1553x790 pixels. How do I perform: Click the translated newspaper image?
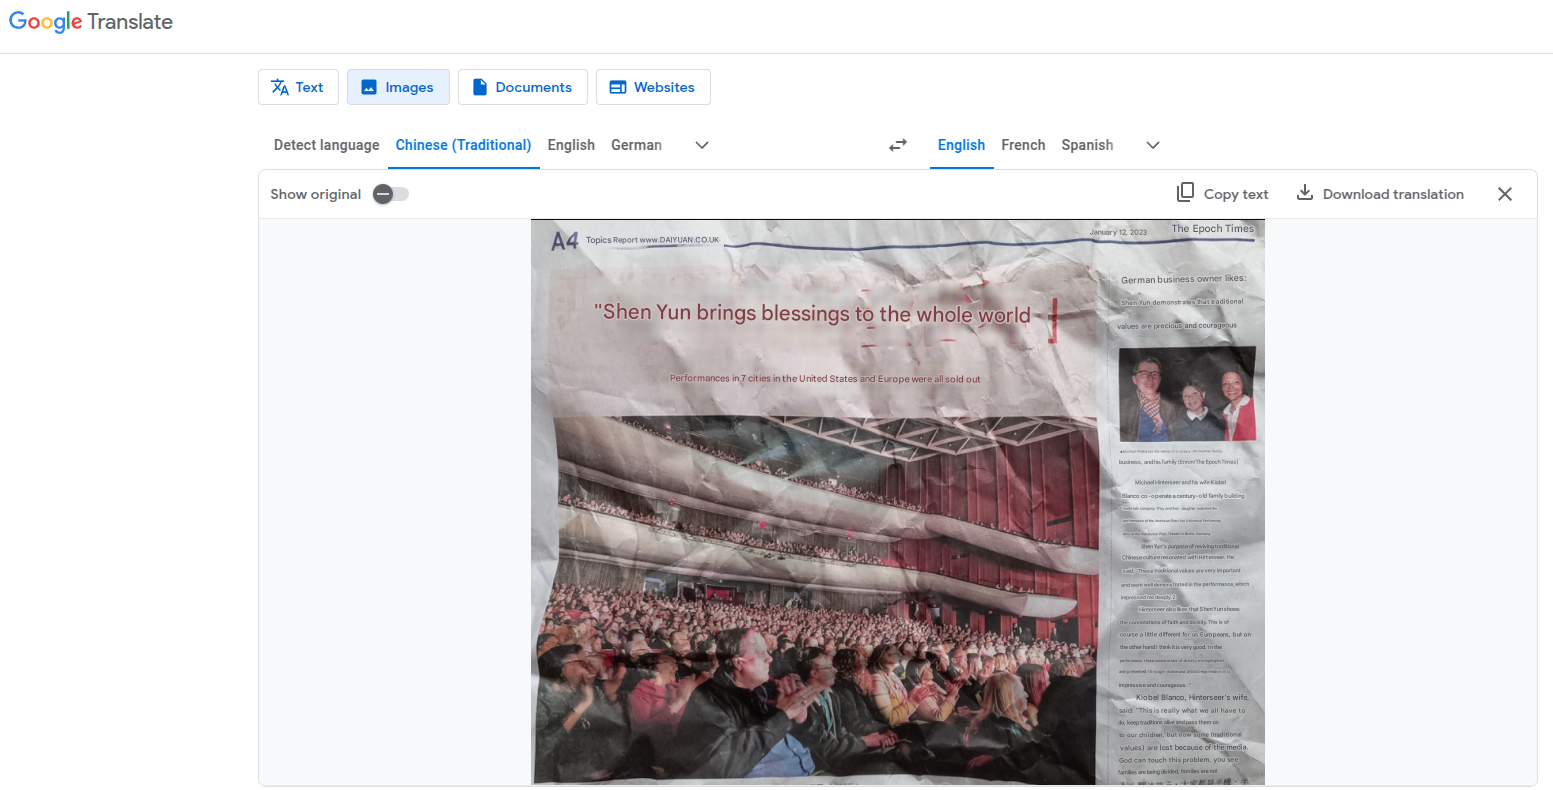[897, 502]
